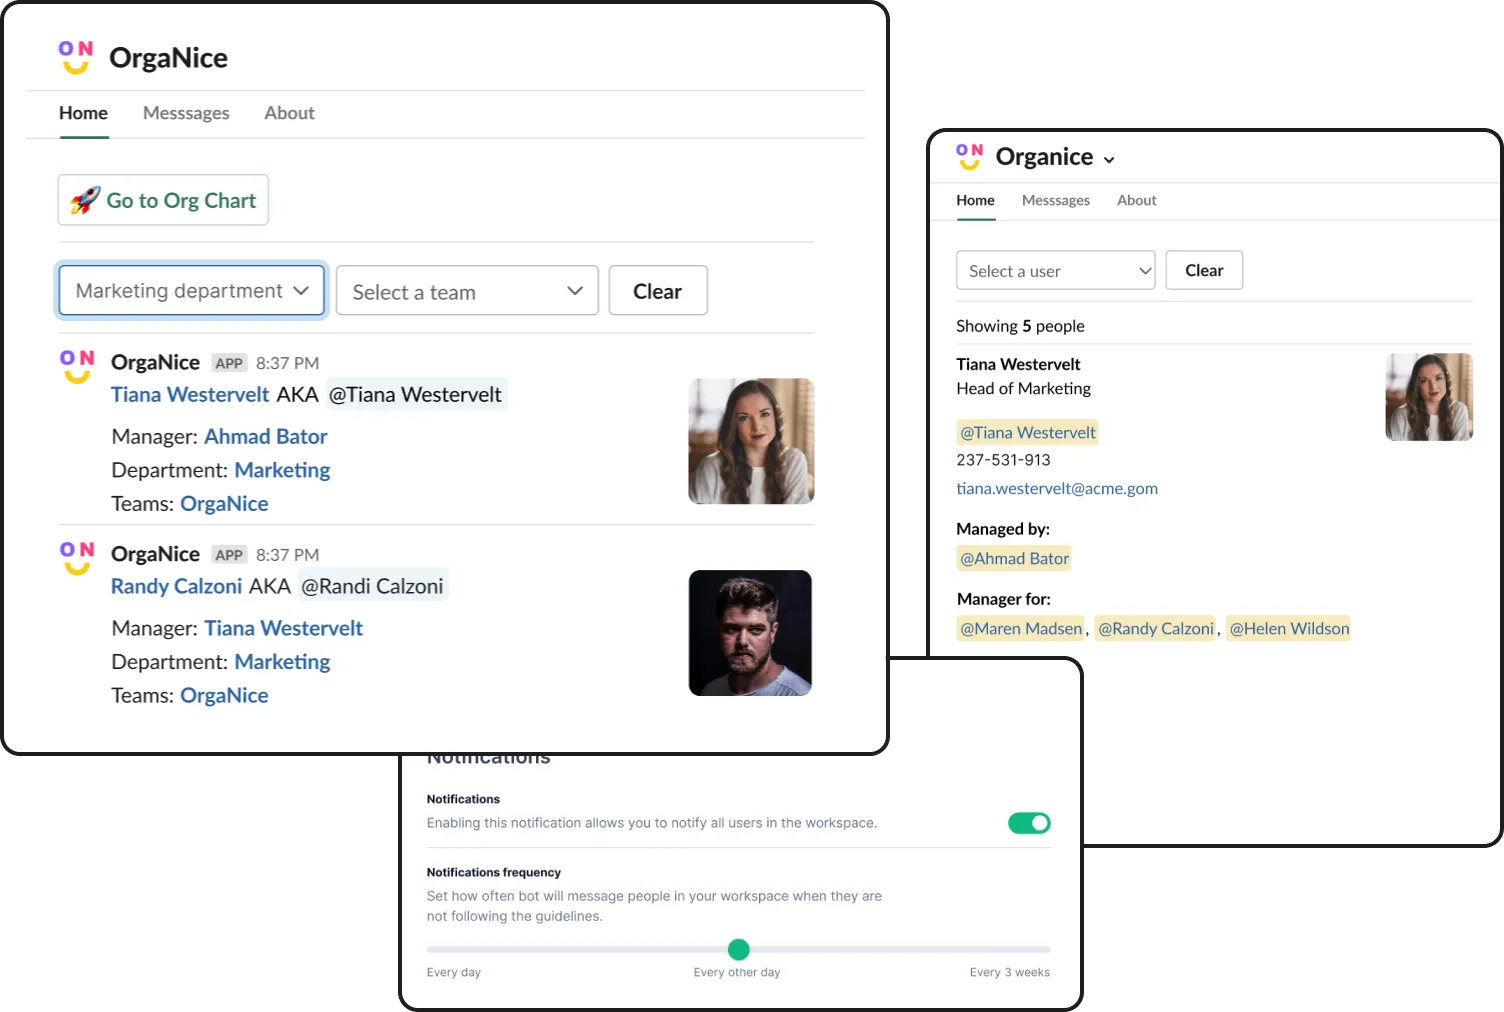1504x1012 pixels.
Task: Click the Go to Org Chart button
Action: pyautogui.click(x=163, y=200)
